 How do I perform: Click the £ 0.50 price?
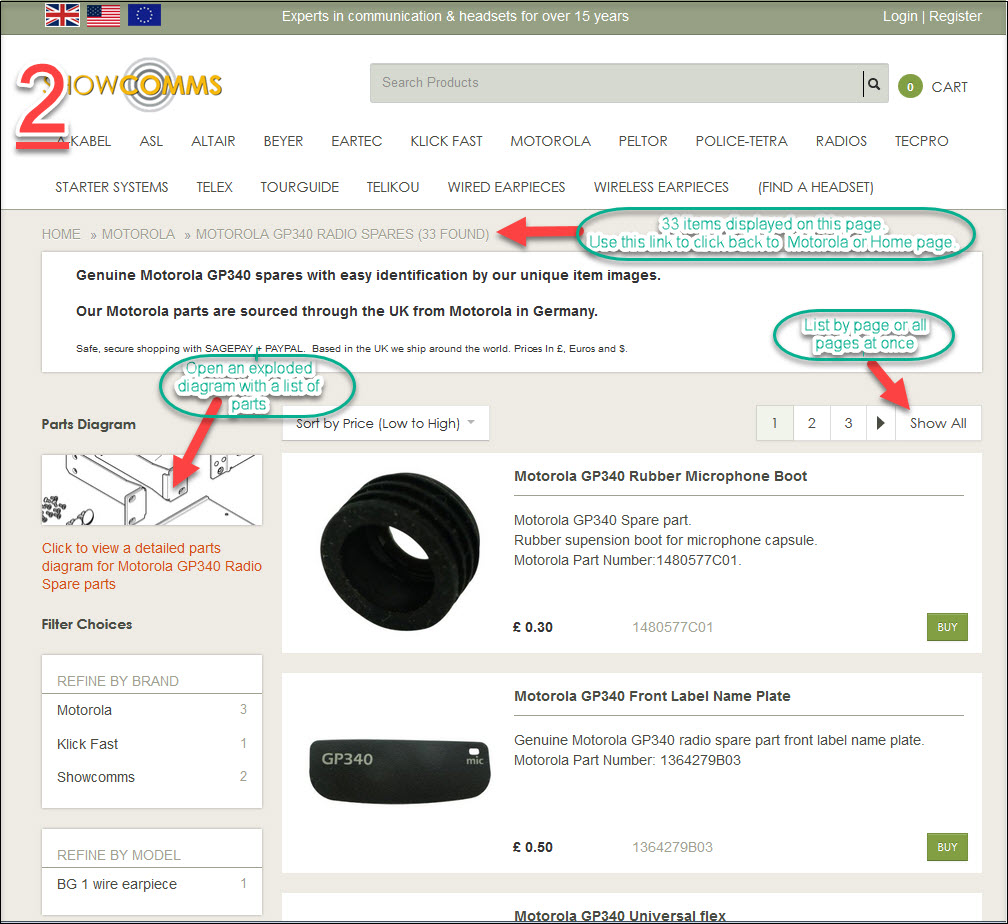[x=532, y=847]
